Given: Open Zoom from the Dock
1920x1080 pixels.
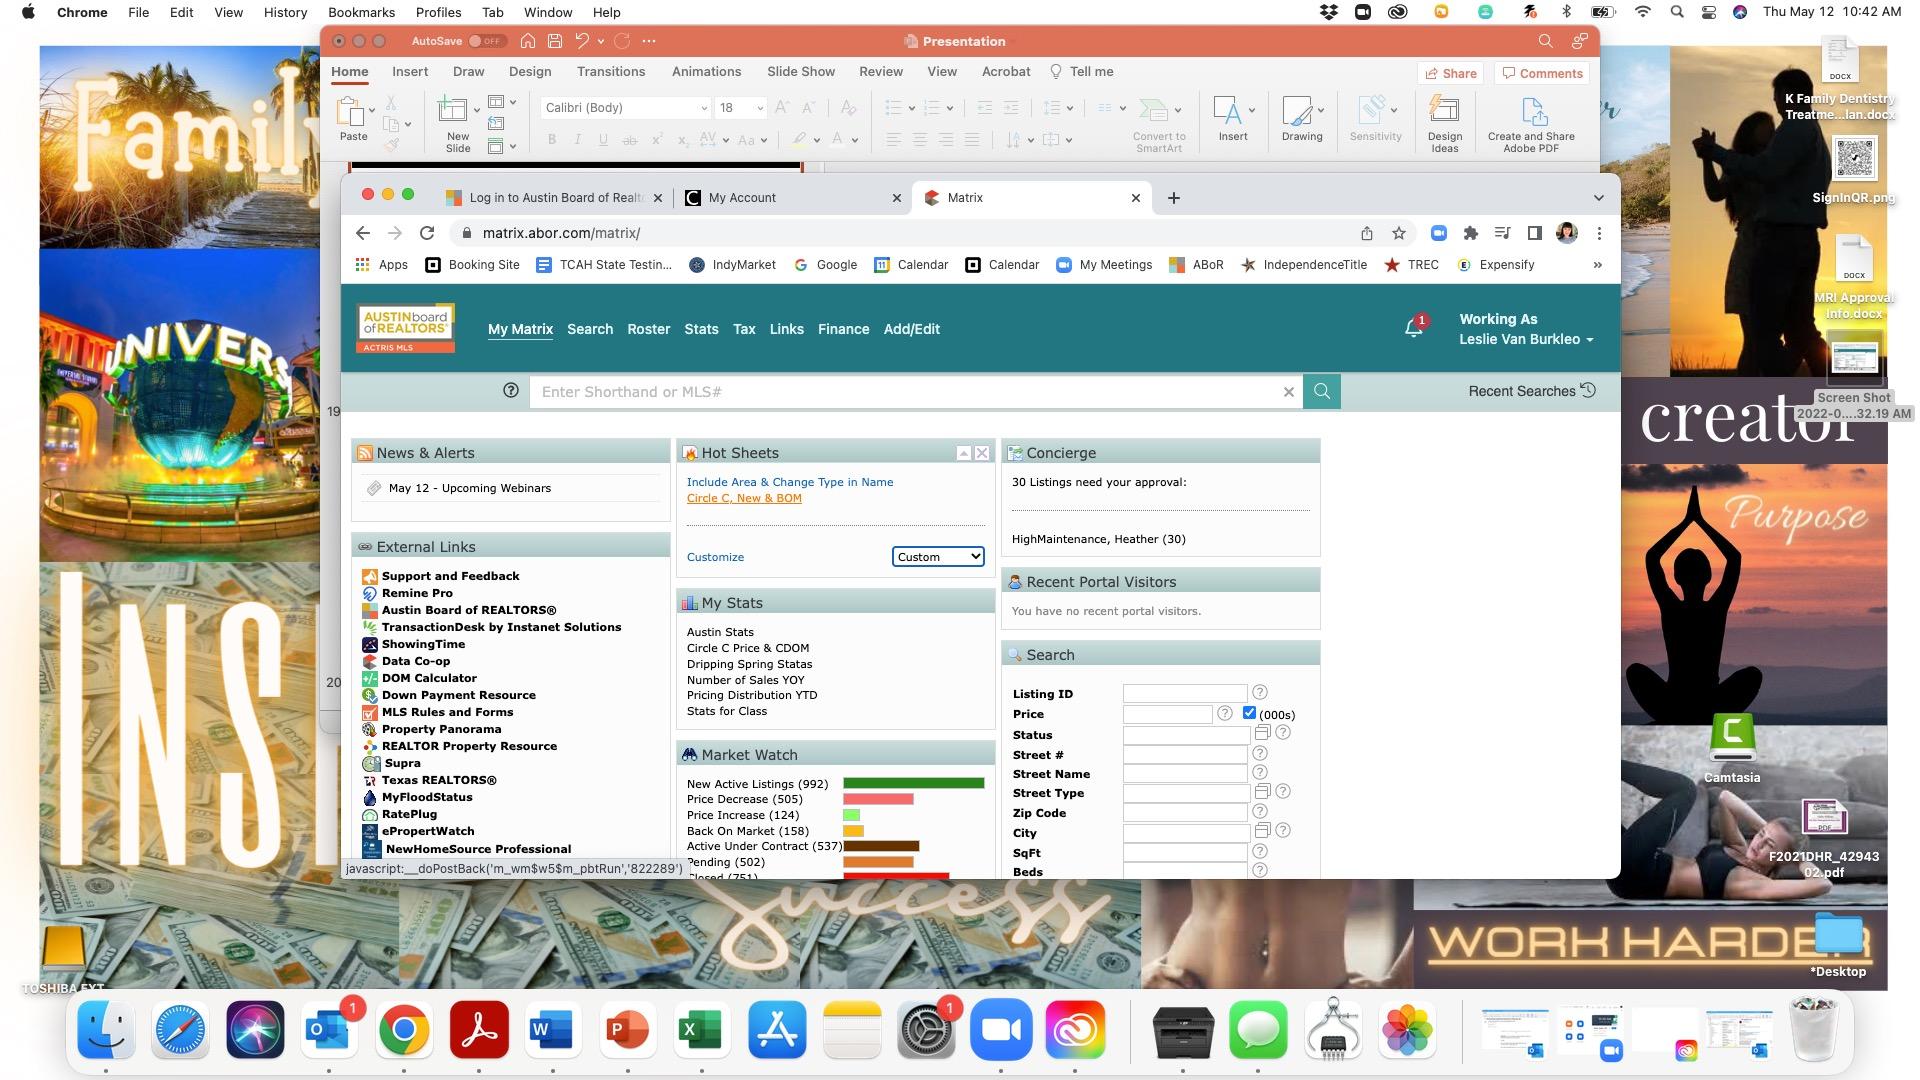Looking at the screenshot, I should point(1000,1030).
